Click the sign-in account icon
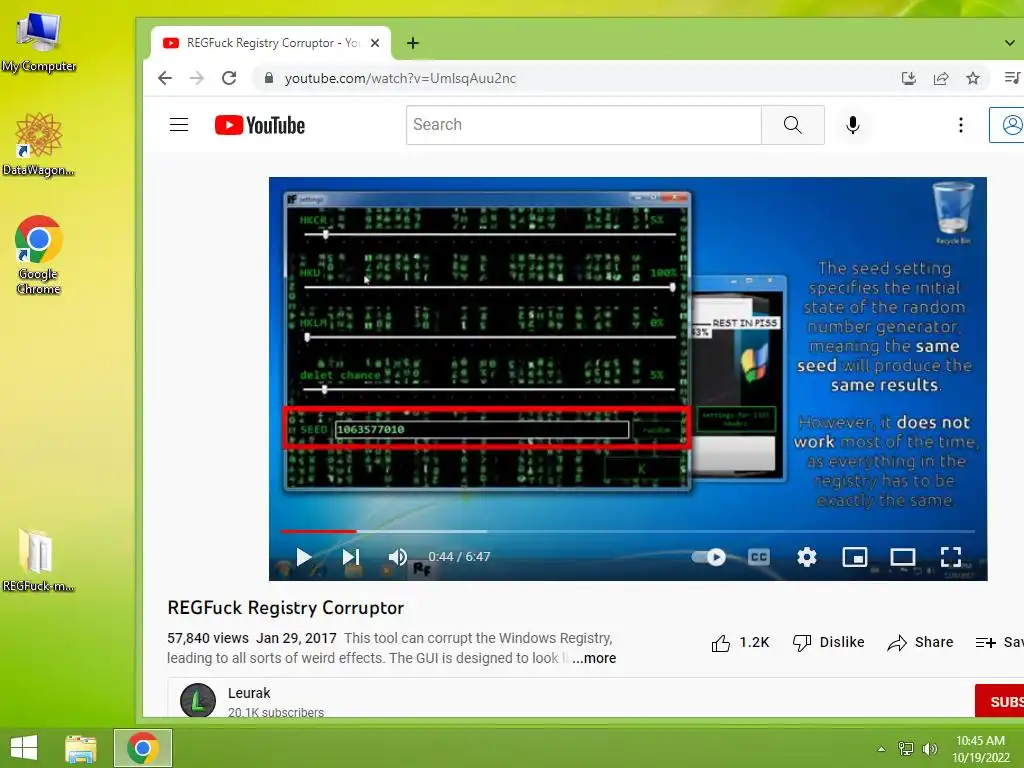Screen dimensions: 1024x768 (x=1007, y=125)
